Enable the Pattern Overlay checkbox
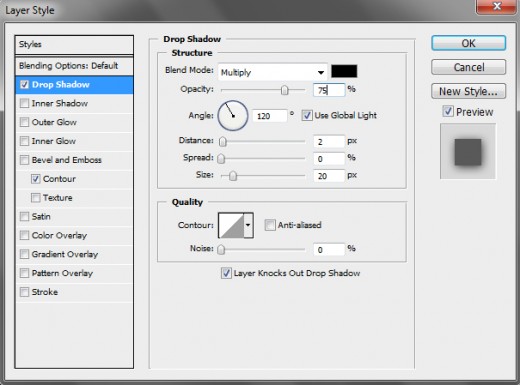 click(x=24, y=273)
